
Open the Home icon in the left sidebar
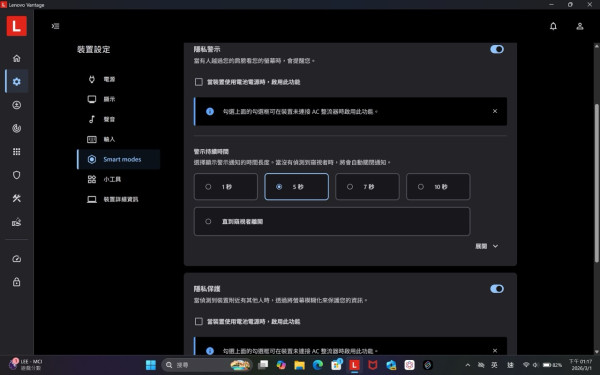[x=16, y=58]
